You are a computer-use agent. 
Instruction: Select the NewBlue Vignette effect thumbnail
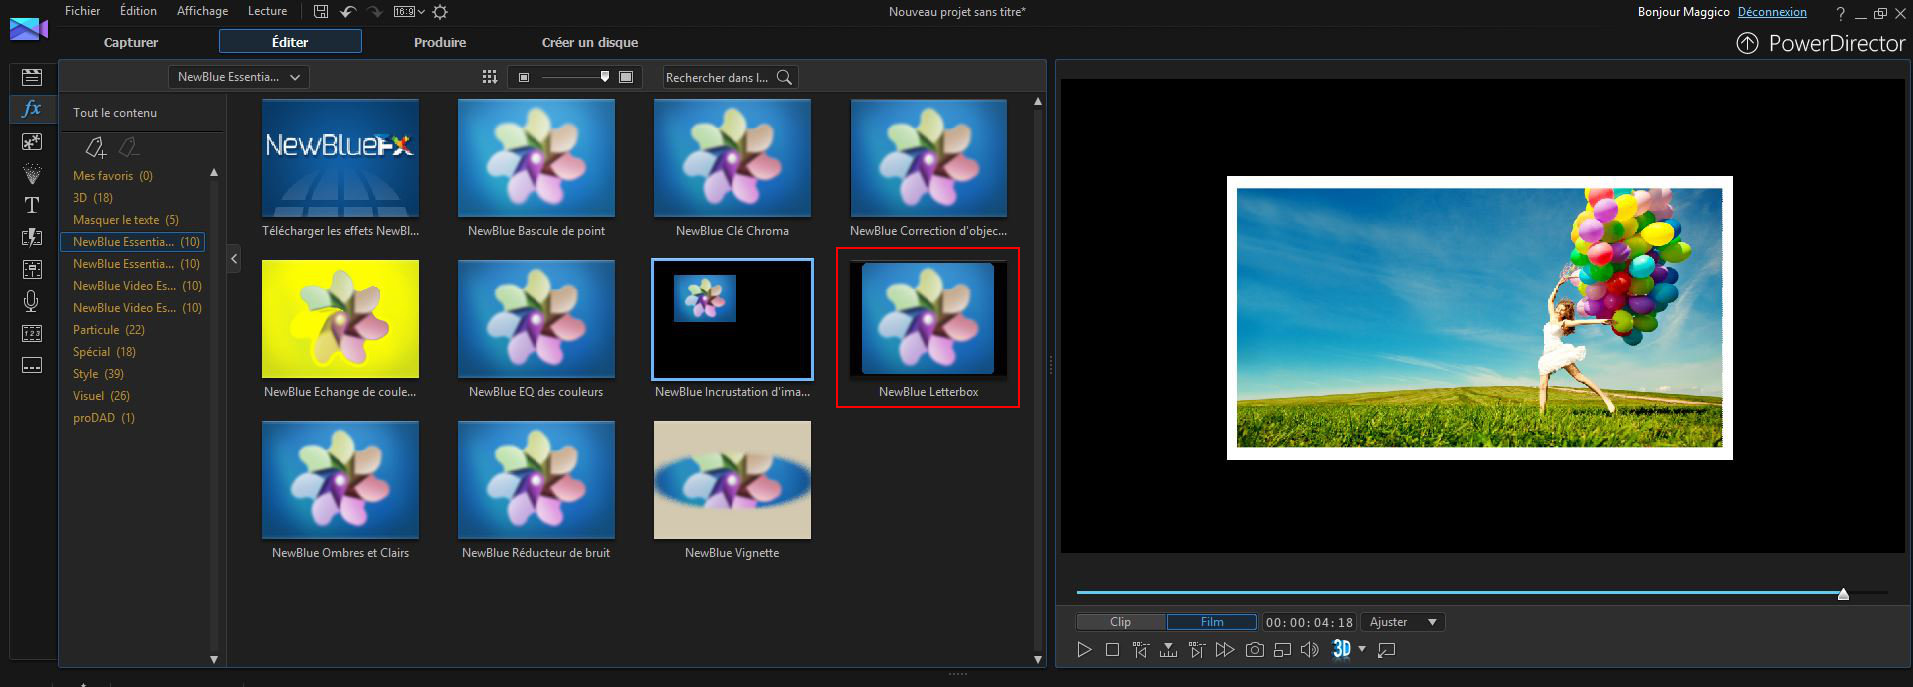[732, 480]
